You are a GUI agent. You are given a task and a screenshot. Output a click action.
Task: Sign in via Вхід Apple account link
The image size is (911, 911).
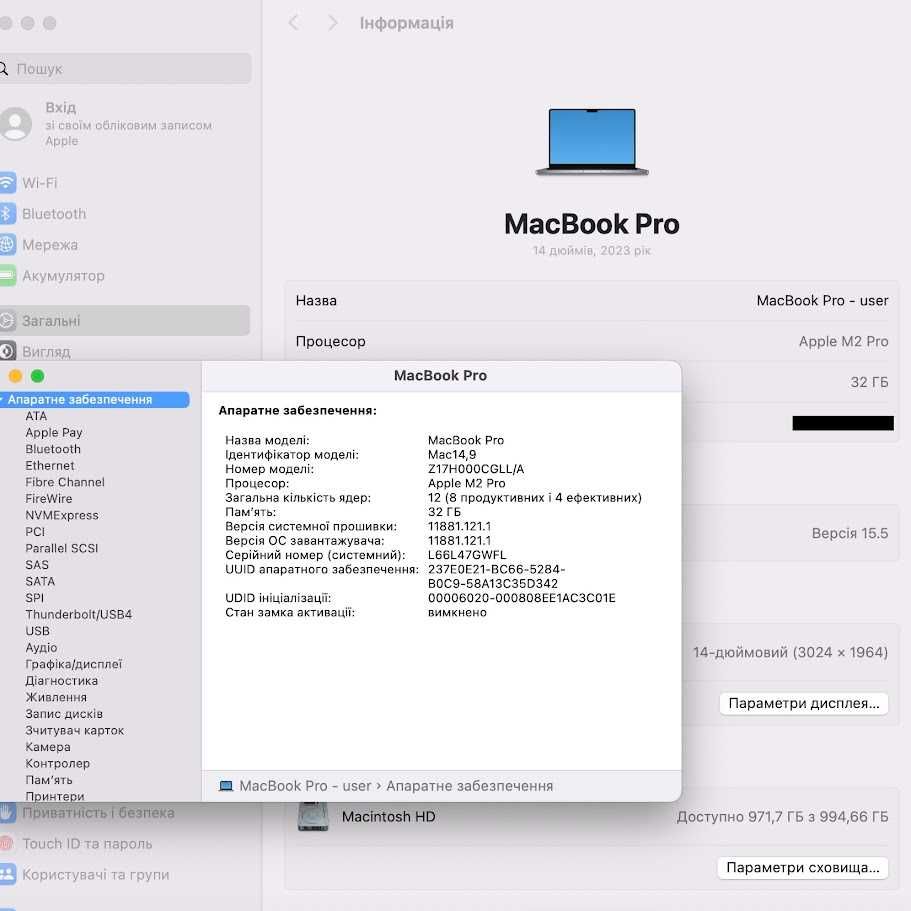point(128,124)
